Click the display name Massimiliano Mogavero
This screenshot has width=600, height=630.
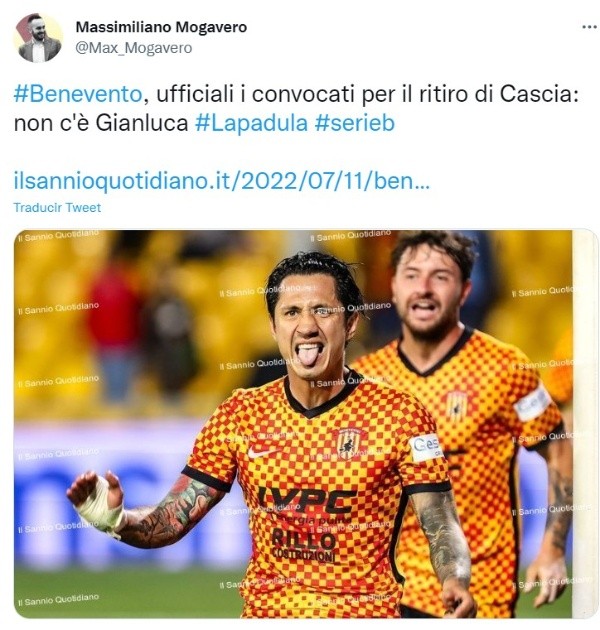point(161,27)
